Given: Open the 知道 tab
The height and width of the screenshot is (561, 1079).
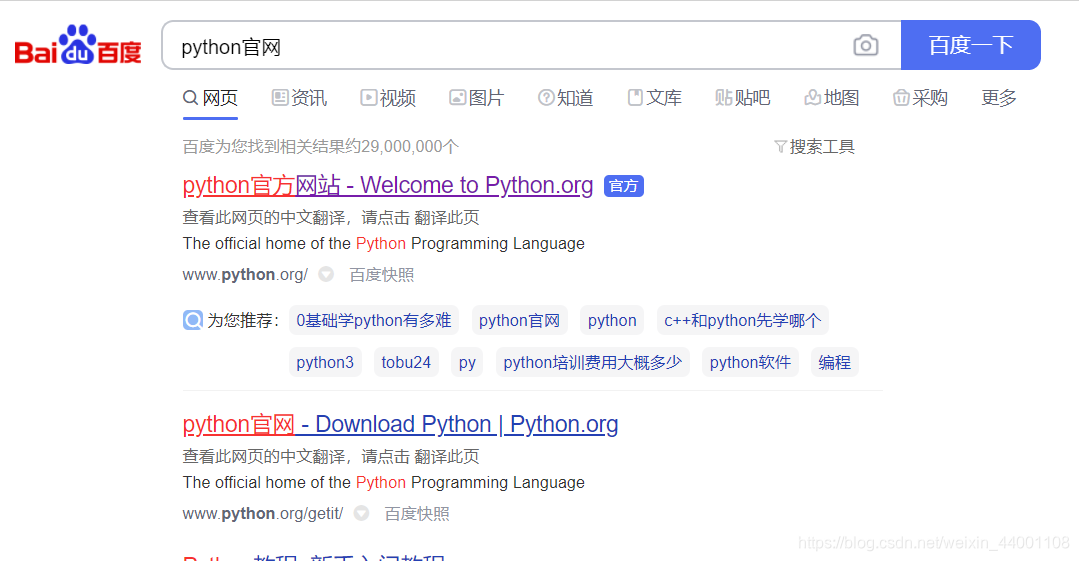Looking at the screenshot, I should [565, 98].
